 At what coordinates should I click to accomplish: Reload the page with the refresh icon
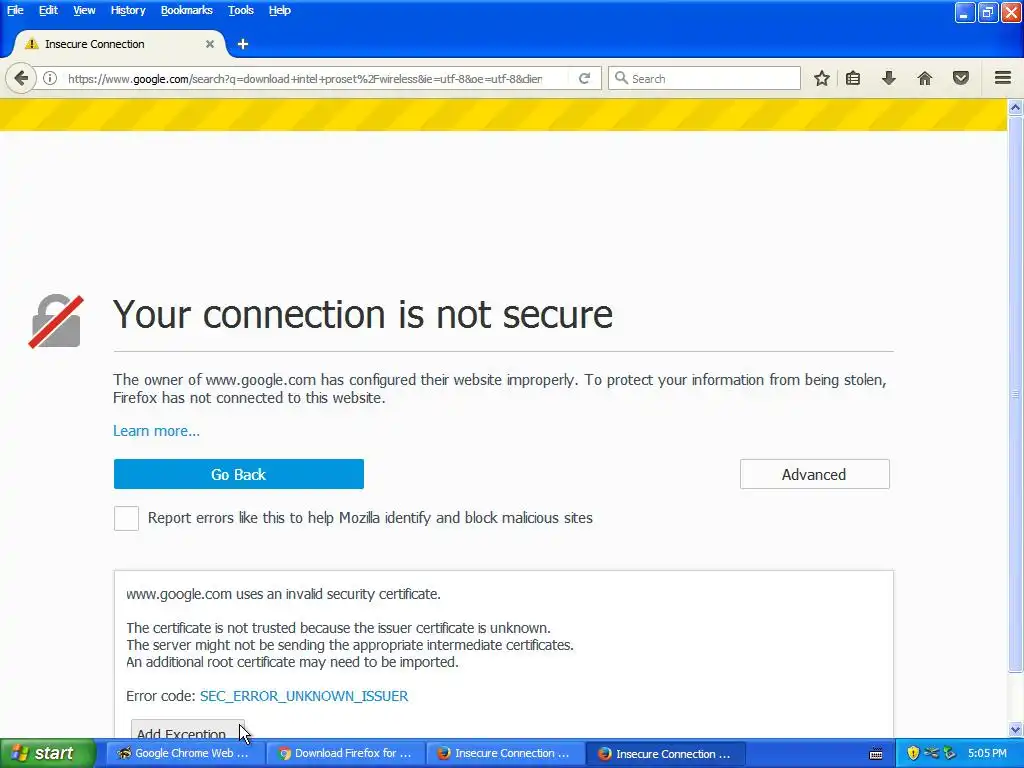584,78
